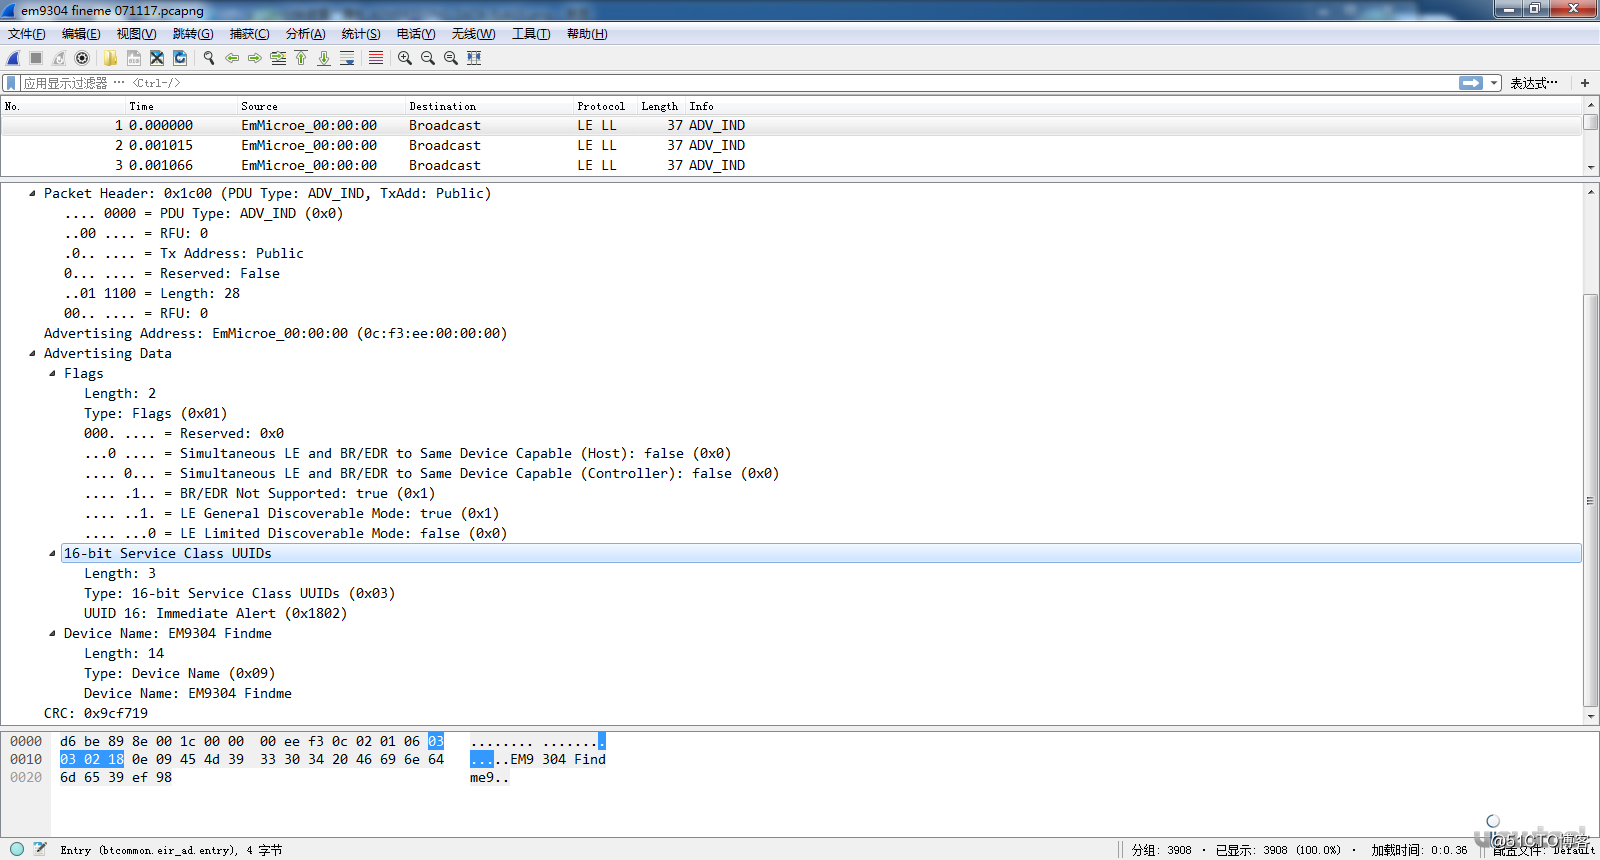Zoom out on the packet text
The image size is (1600, 860).
(x=428, y=58)
